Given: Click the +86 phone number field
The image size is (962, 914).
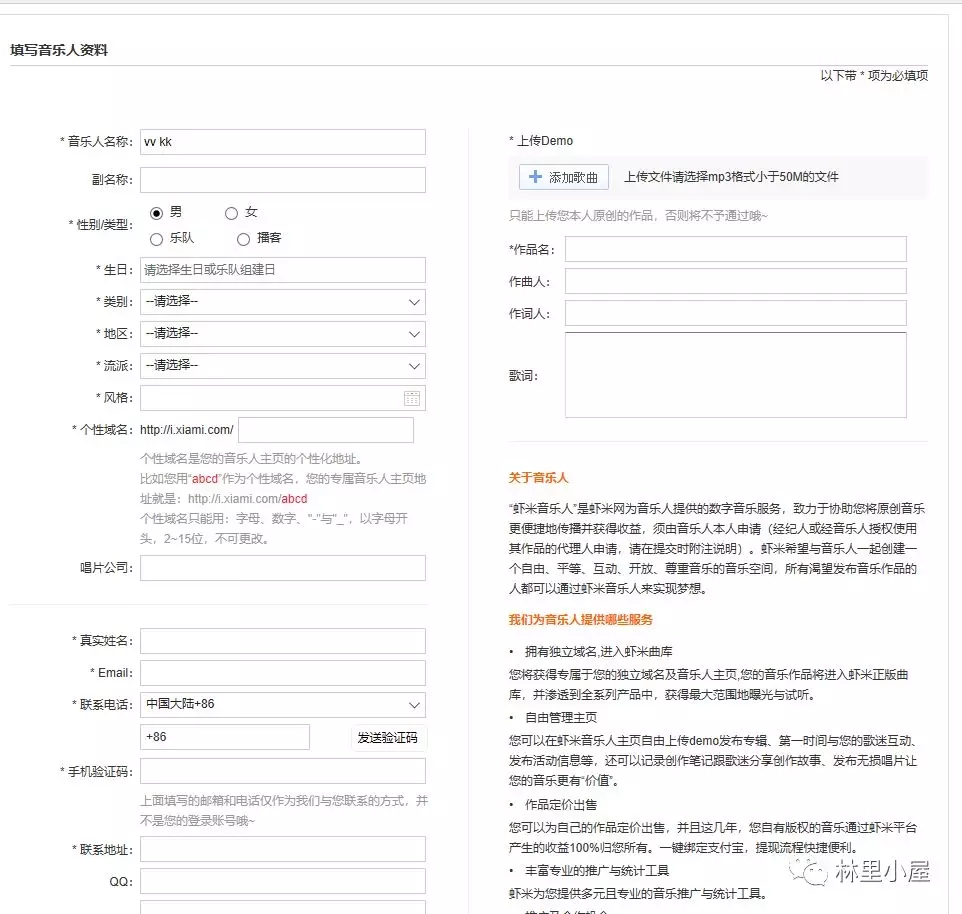Looking at the screenshot, I should (x=225, y=737).
